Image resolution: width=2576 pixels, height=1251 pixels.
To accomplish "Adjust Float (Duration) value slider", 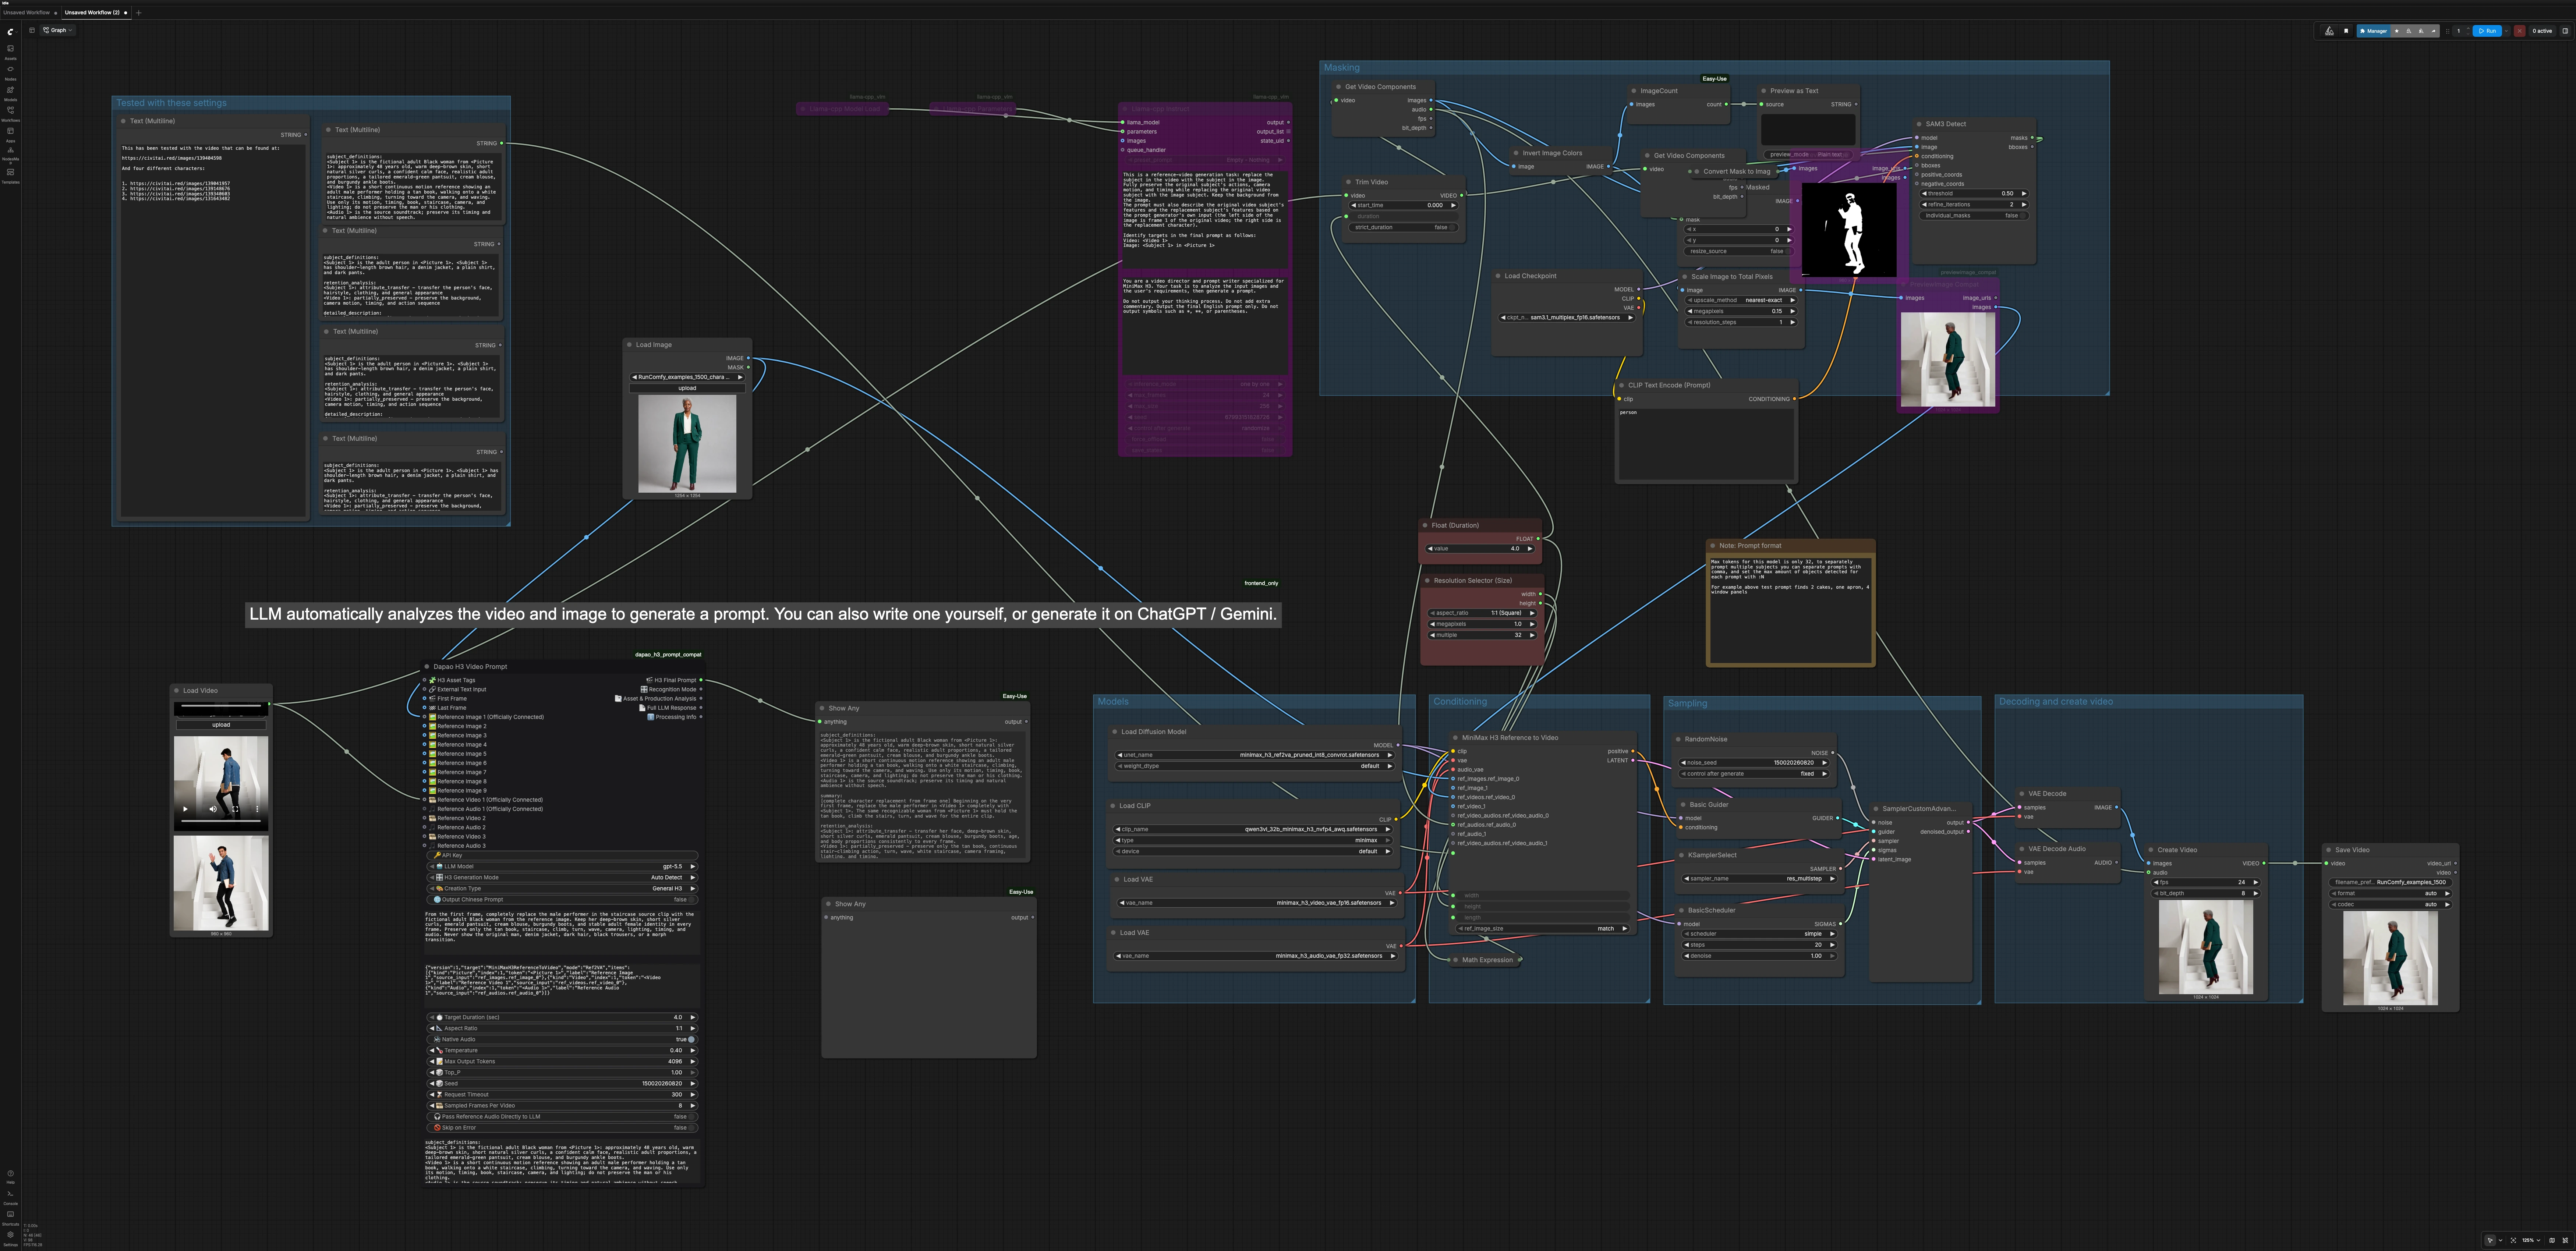I will tap(1480, 549).
